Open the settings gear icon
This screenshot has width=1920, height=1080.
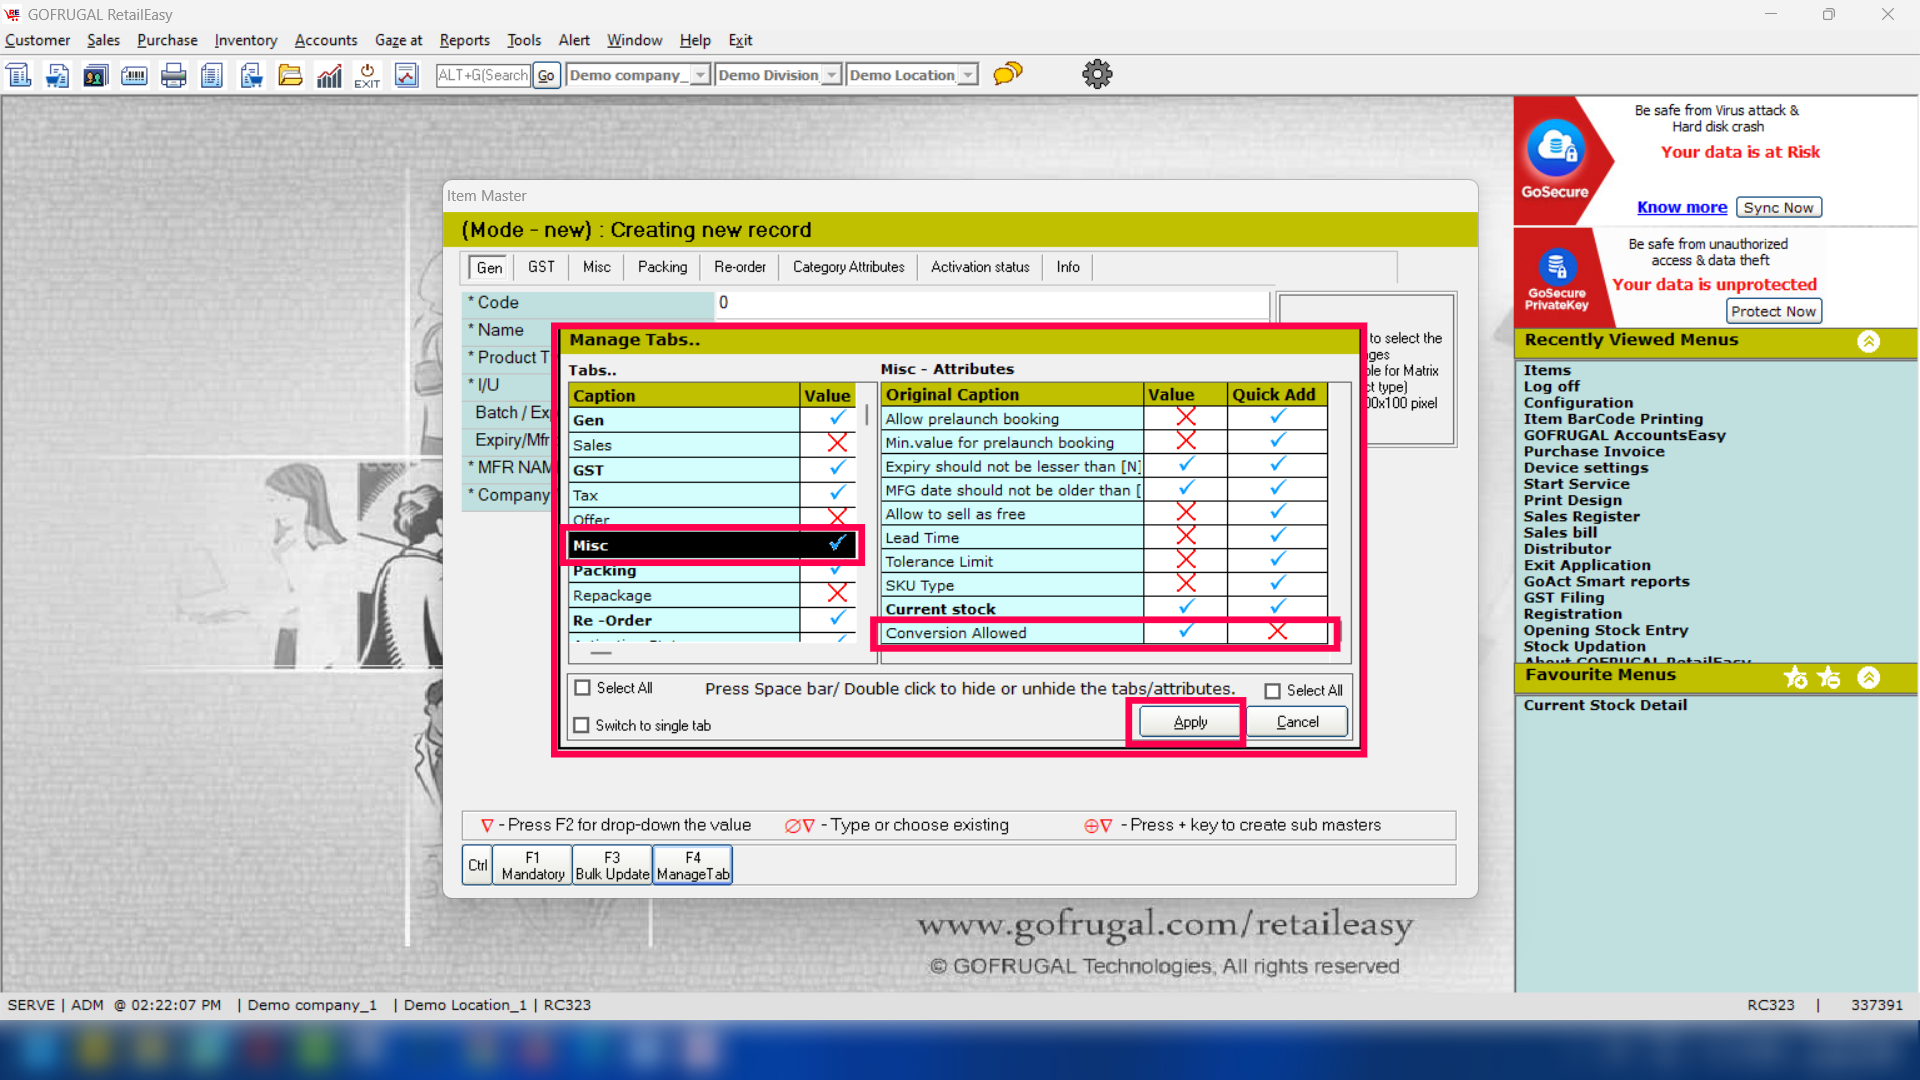click(x=1097, y=74)
